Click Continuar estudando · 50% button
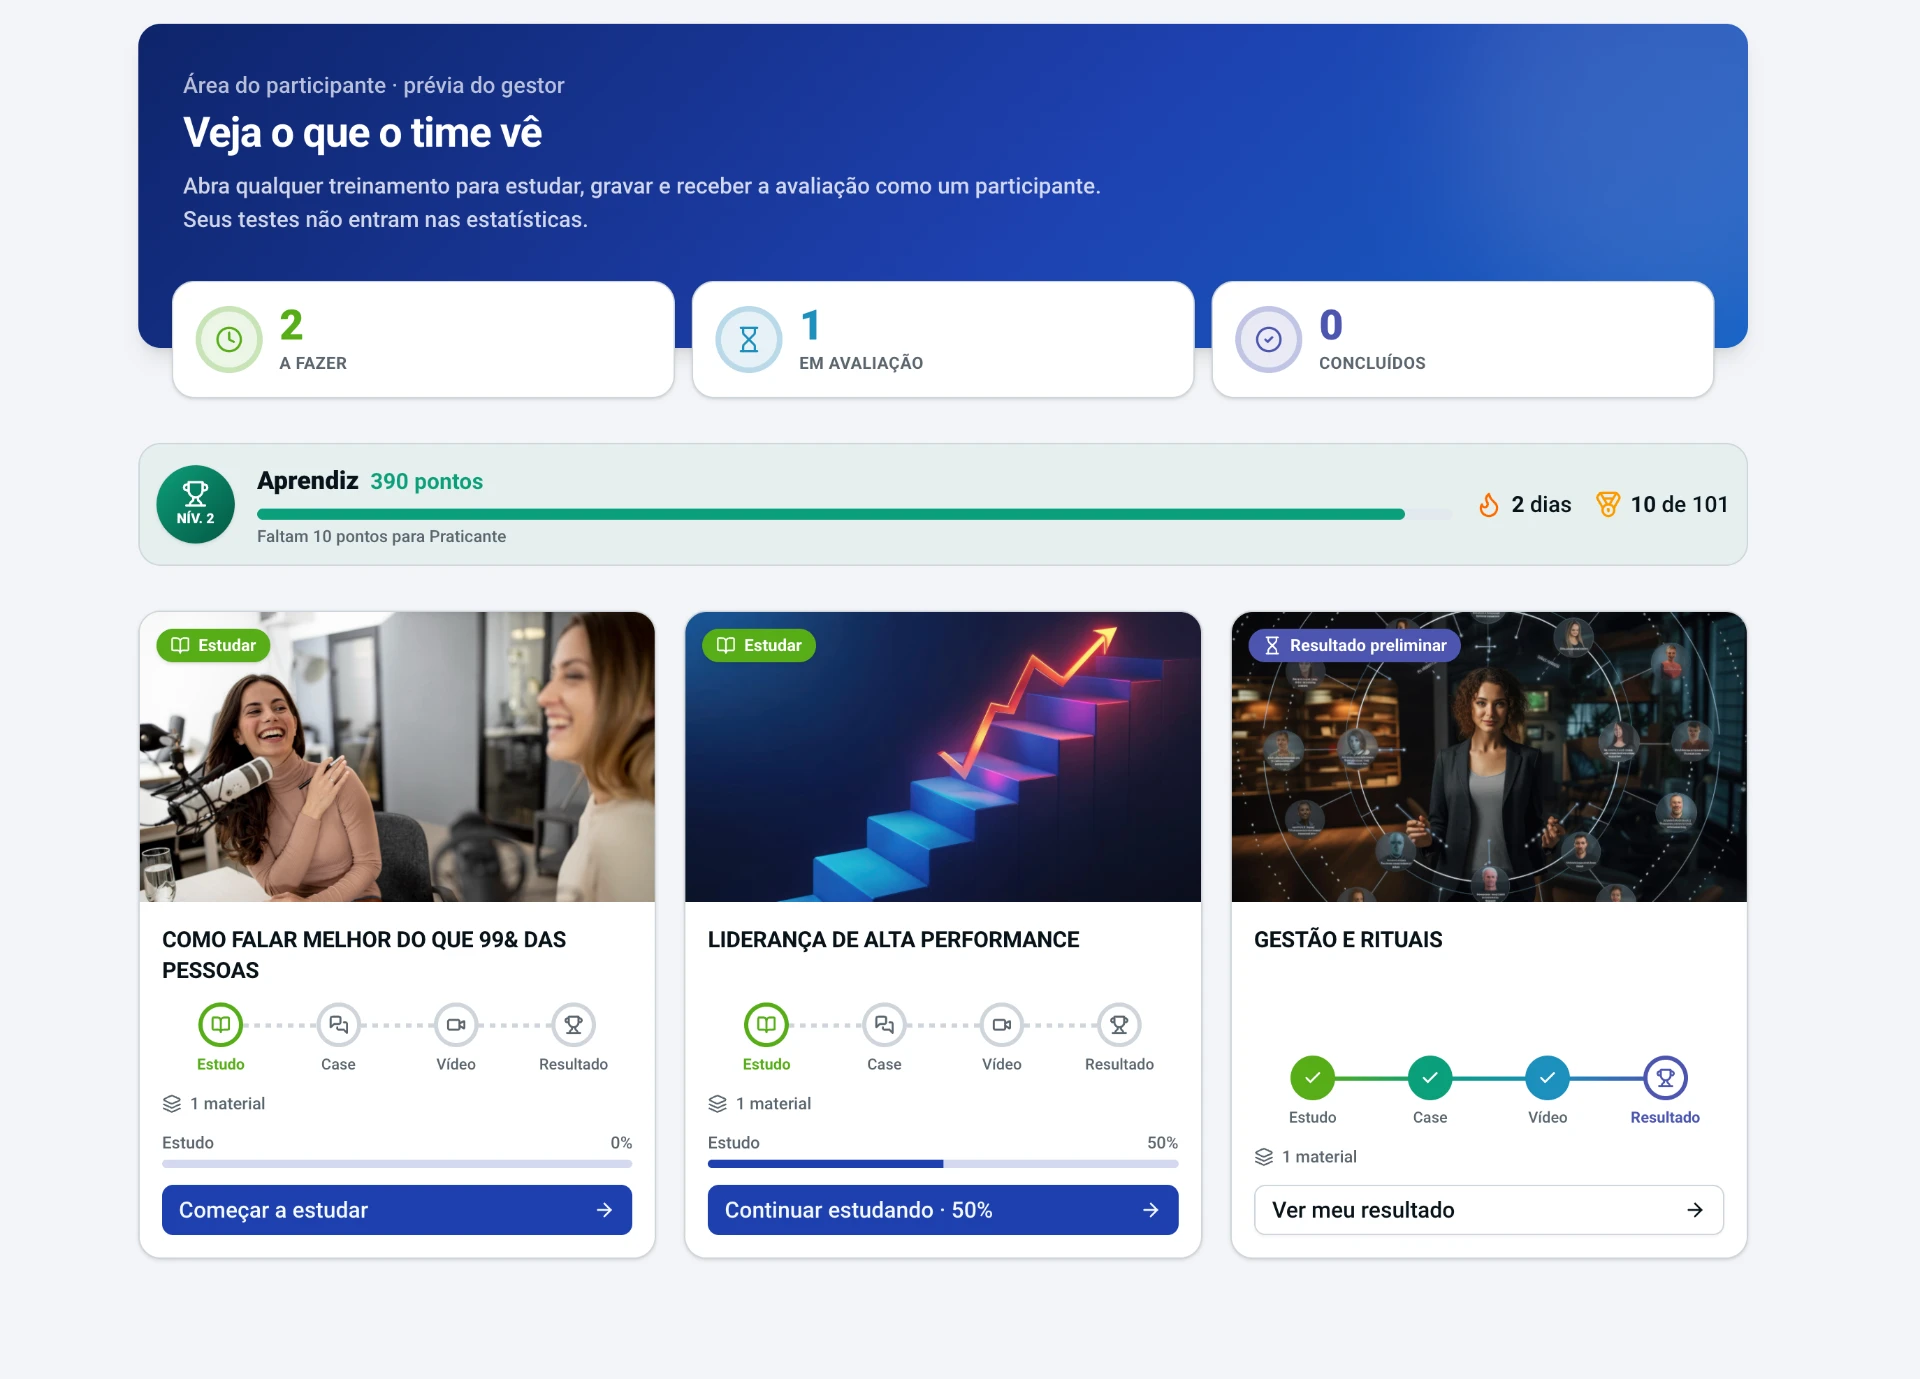The image size is (1920, 1379). 943,1210
